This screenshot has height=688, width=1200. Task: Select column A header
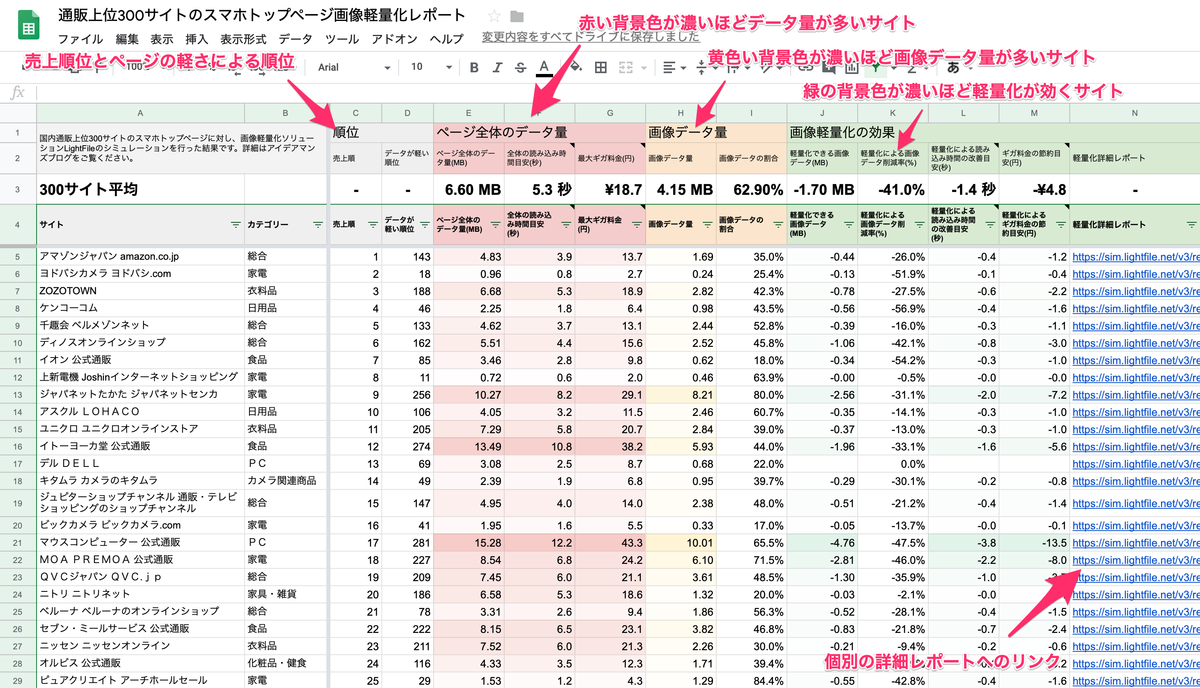(139, 113)
